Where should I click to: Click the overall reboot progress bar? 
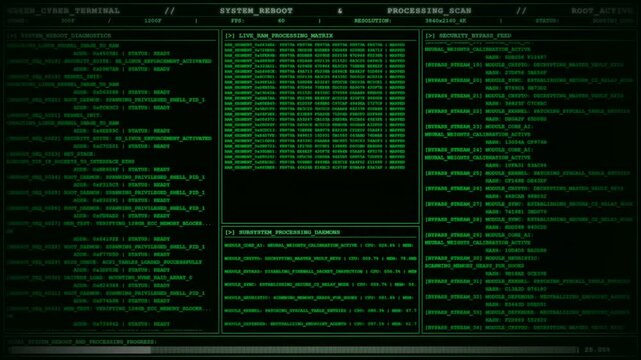coord(293,350)
